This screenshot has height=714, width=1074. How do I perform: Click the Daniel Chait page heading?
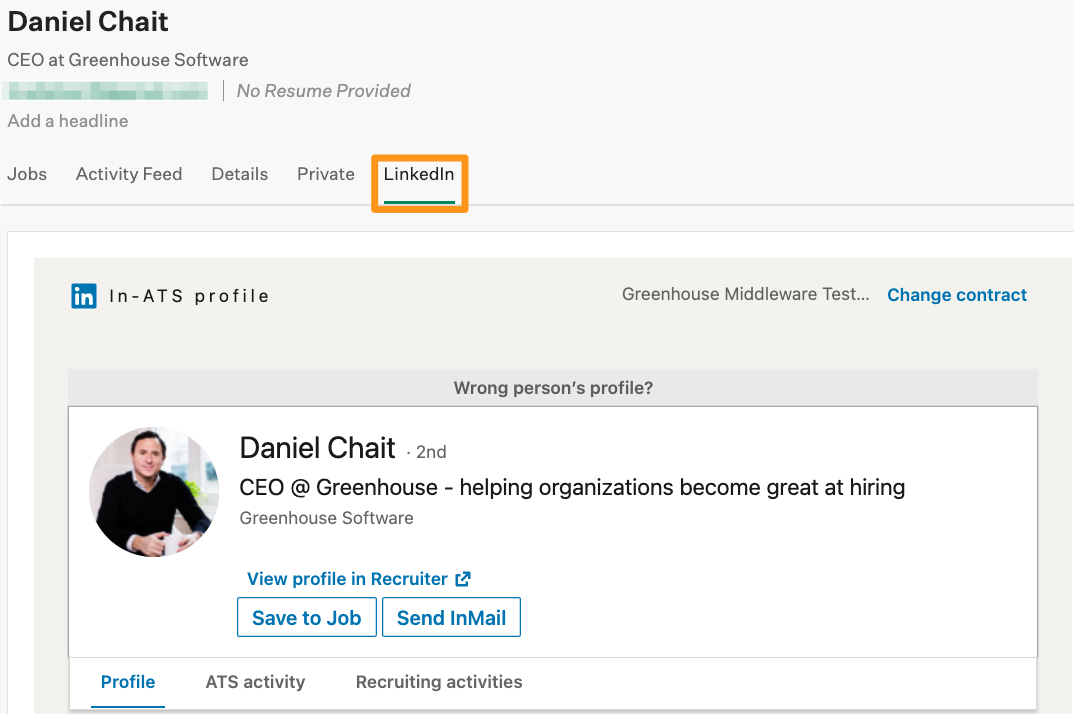point(88,22)
